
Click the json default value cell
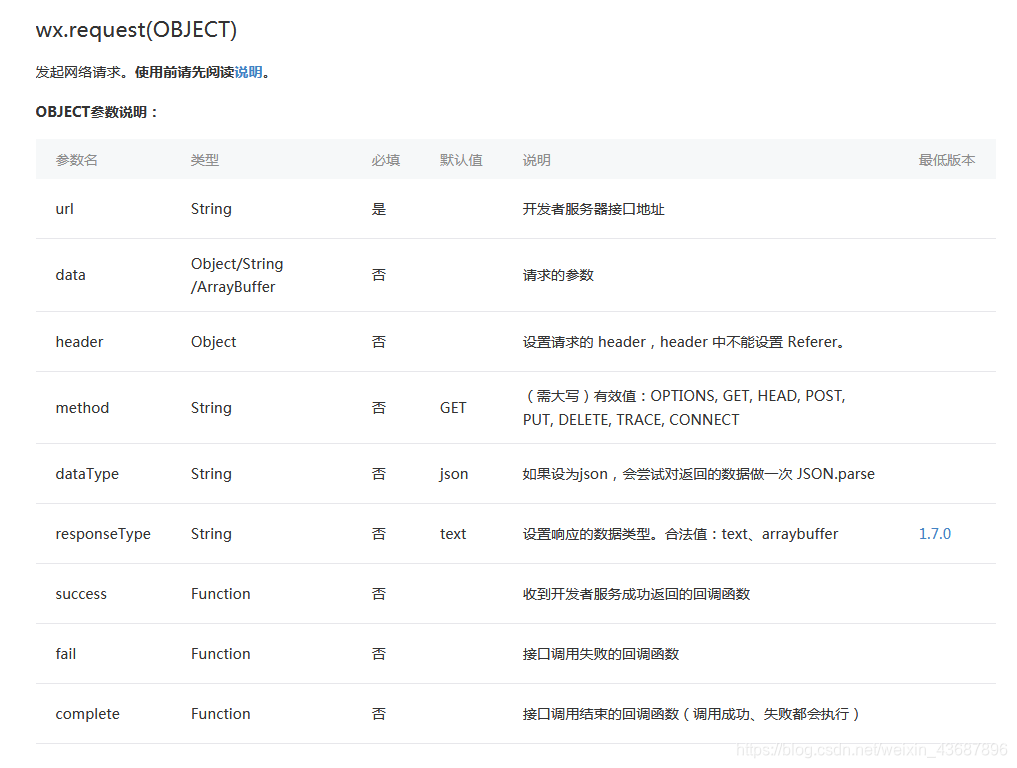453,474
